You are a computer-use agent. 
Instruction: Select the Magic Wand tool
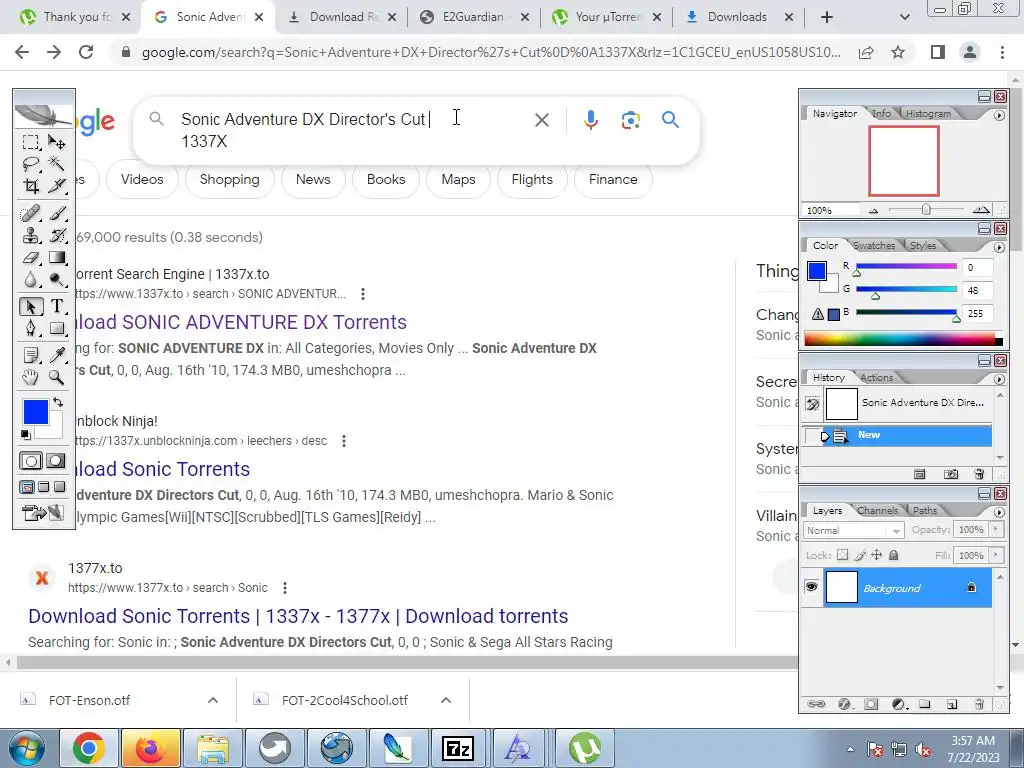click(57, 163)
